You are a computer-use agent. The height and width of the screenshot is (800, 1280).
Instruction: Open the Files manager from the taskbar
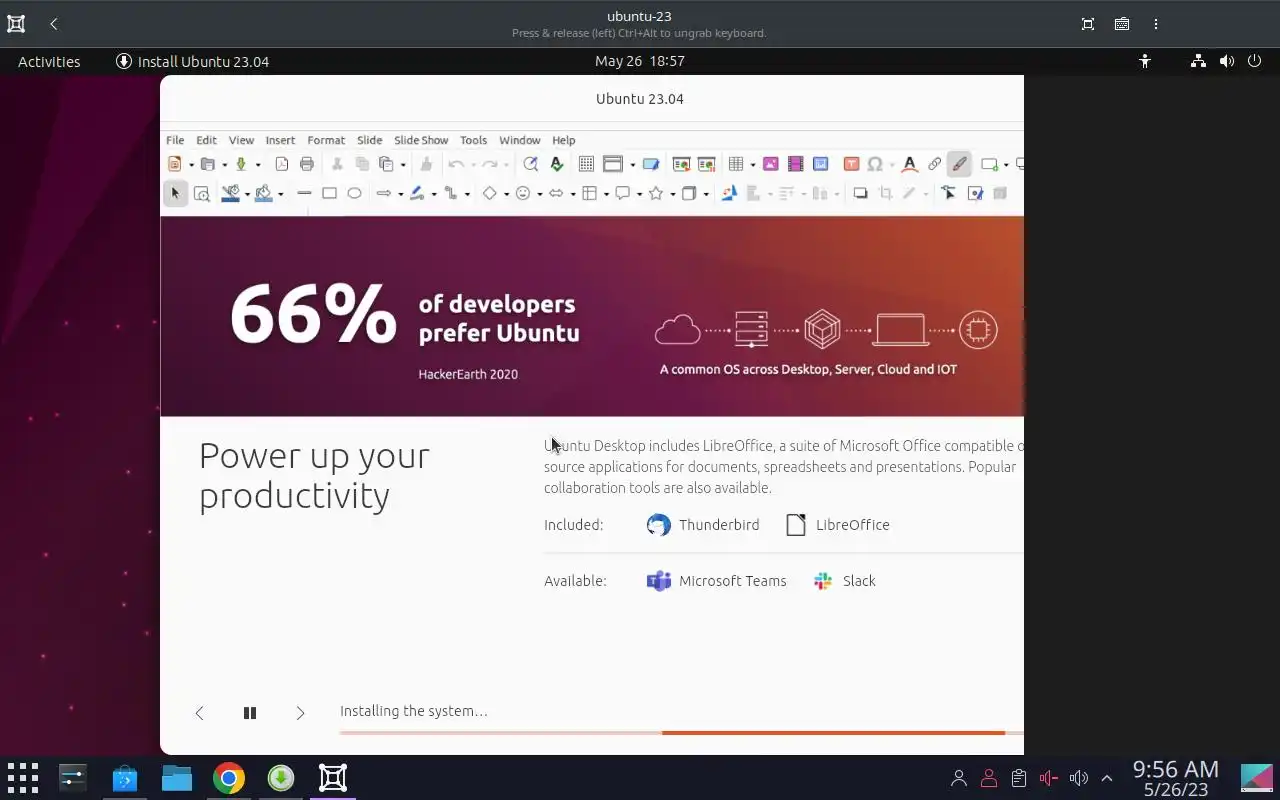pyautogui.click(x=177, y=778)
